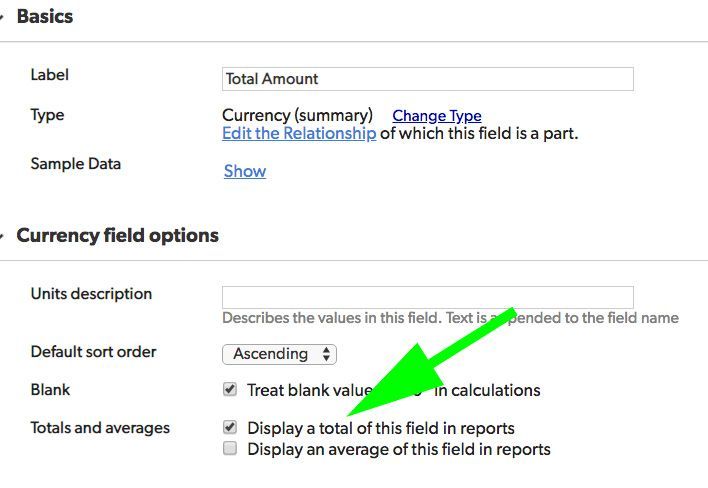Enable Display an average of this field
Image resolution: width=708 pixels, height=488 pixels.
point(230,448)
